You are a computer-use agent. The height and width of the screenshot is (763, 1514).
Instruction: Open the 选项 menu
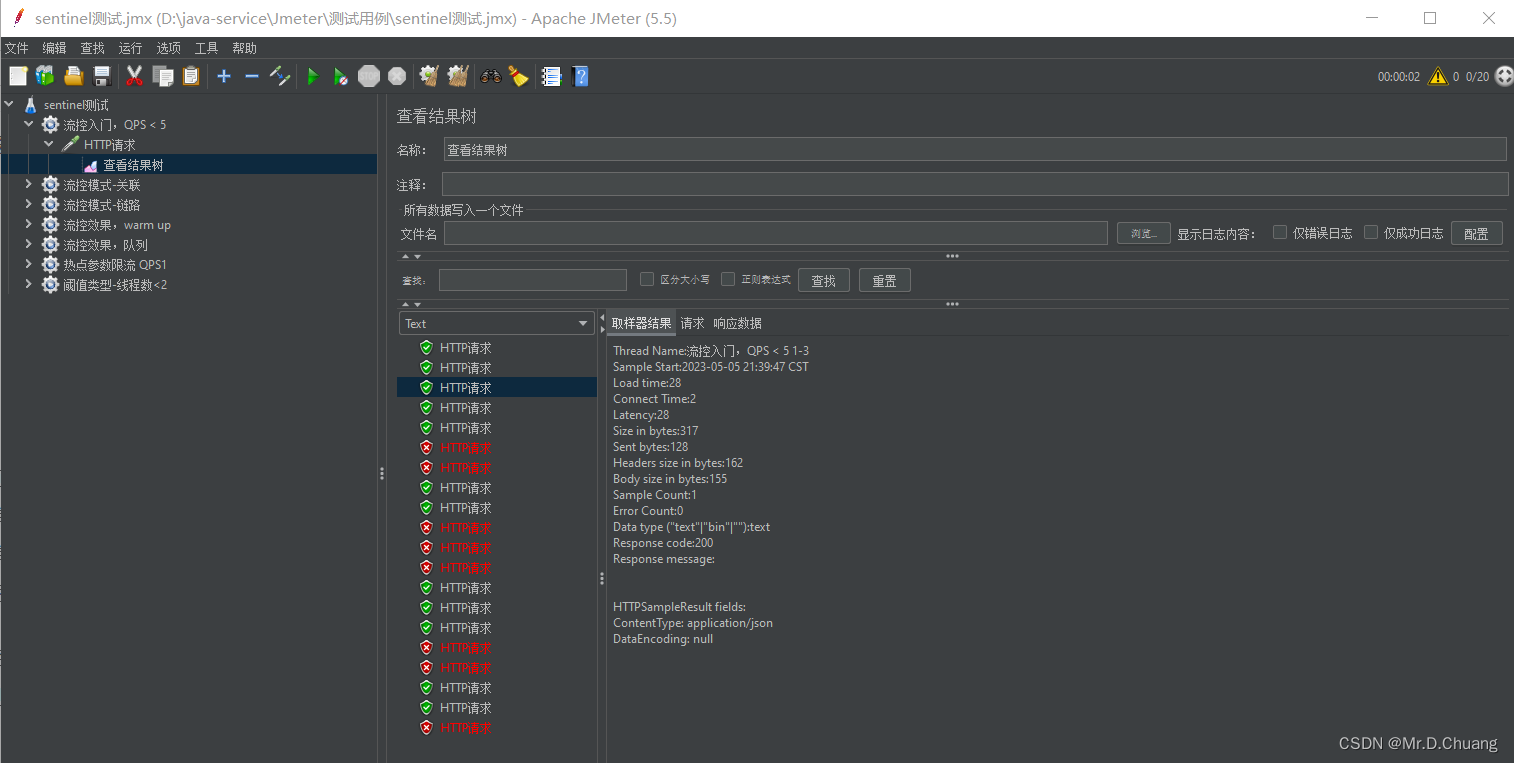click(x=169, y=48)
